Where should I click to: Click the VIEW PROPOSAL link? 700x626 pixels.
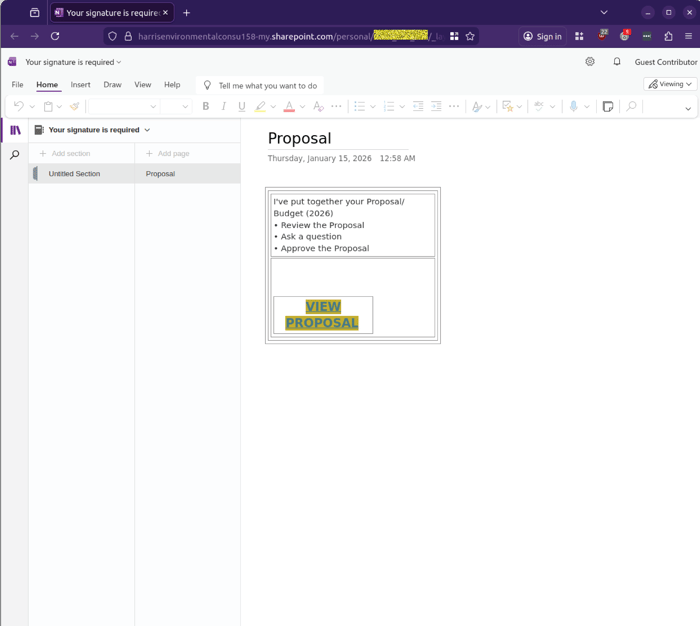322,315
